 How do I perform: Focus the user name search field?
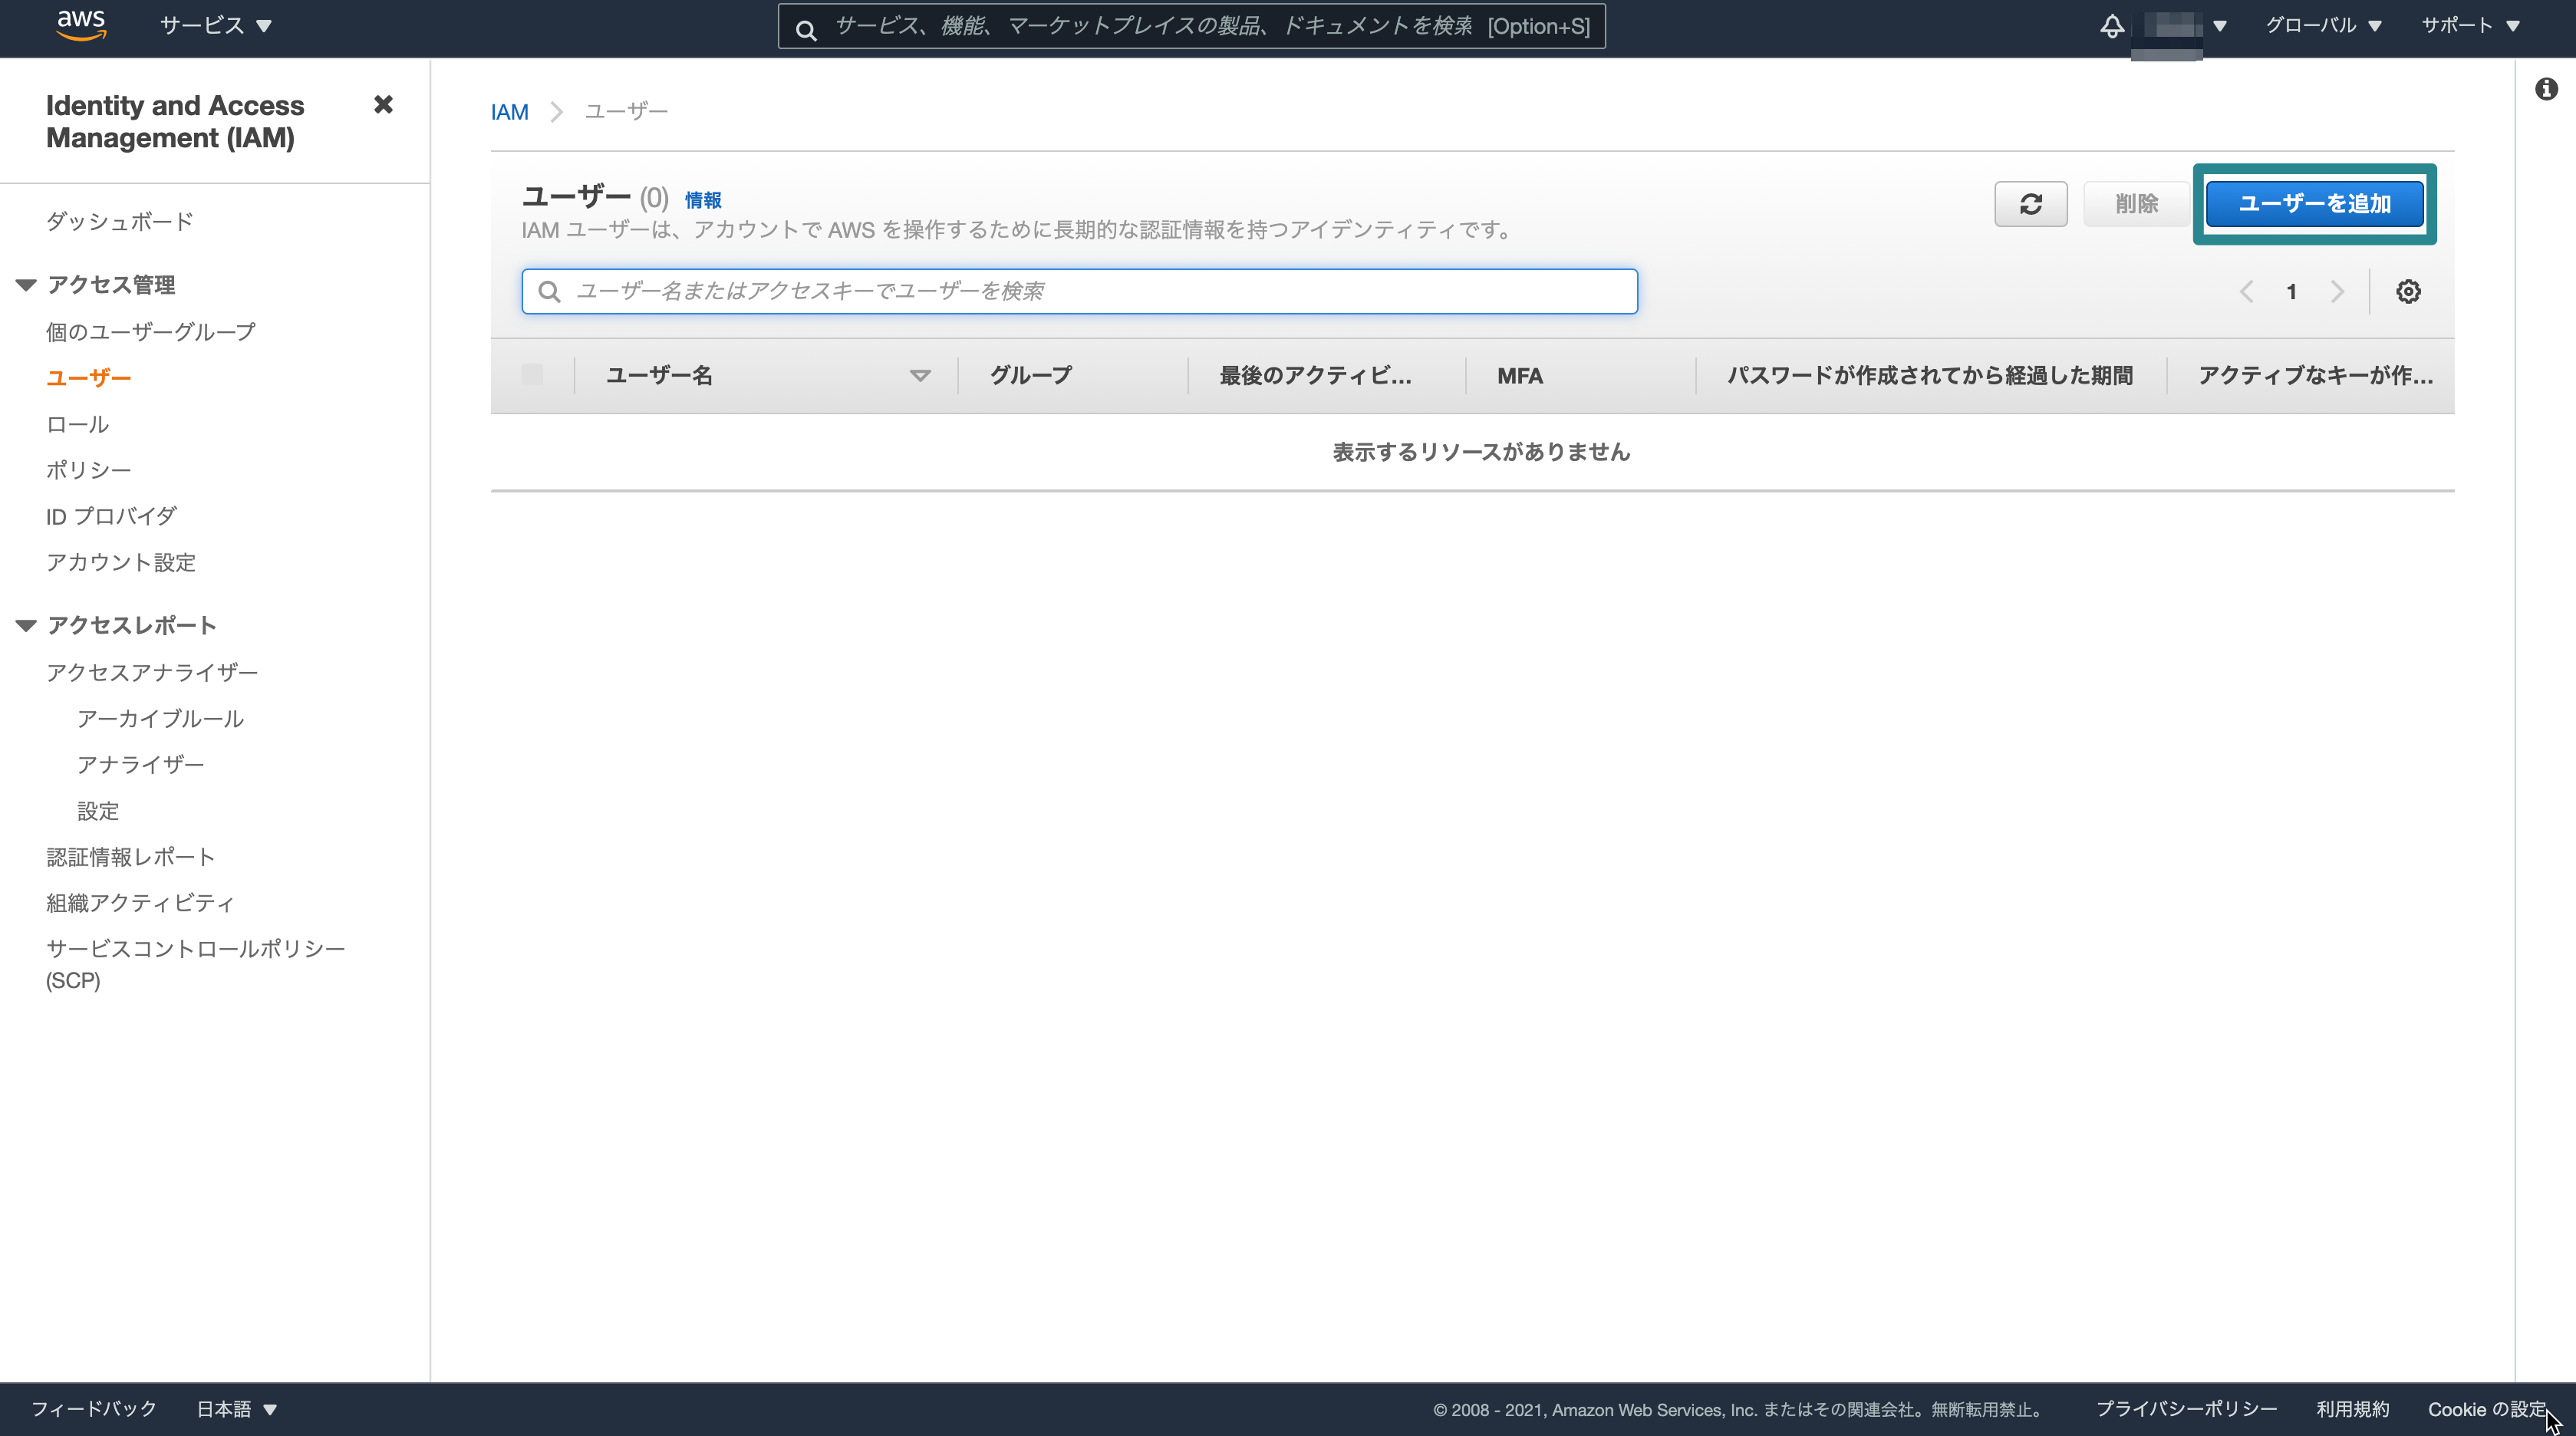point(1079,291)
